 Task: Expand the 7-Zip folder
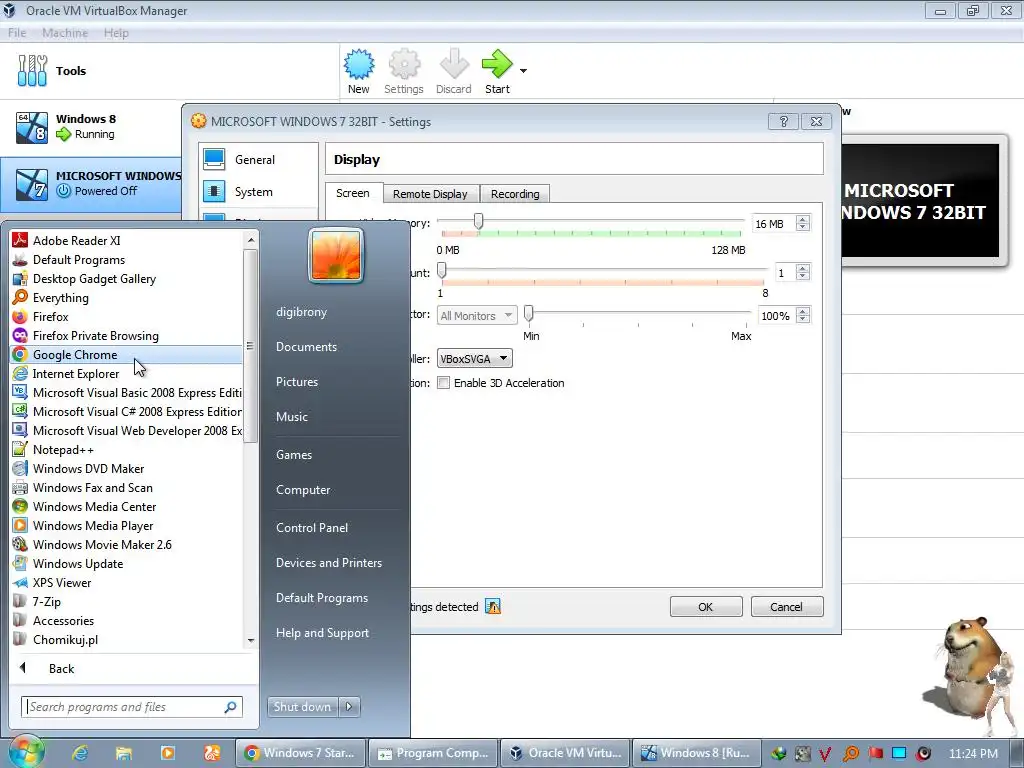(127, 601)
